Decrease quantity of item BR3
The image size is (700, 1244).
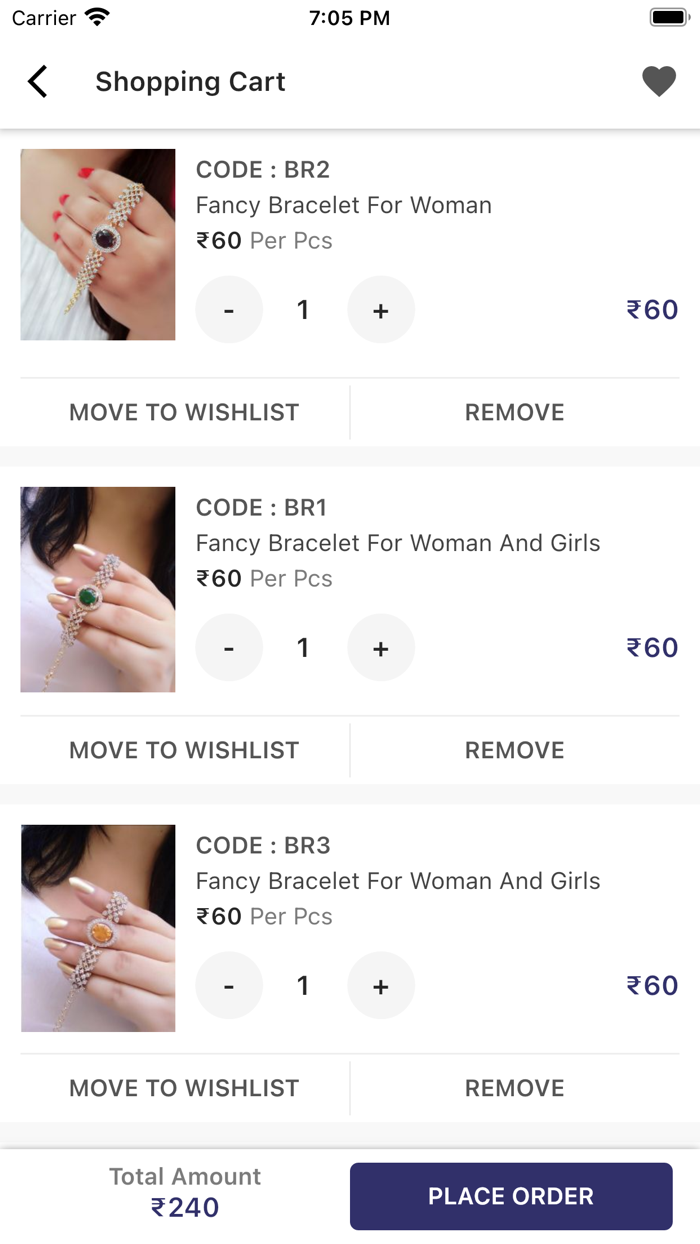click(x=229, y=985)
